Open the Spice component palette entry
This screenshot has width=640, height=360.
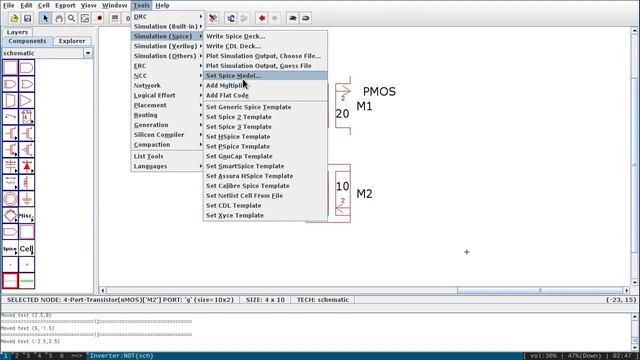(10, 248)
